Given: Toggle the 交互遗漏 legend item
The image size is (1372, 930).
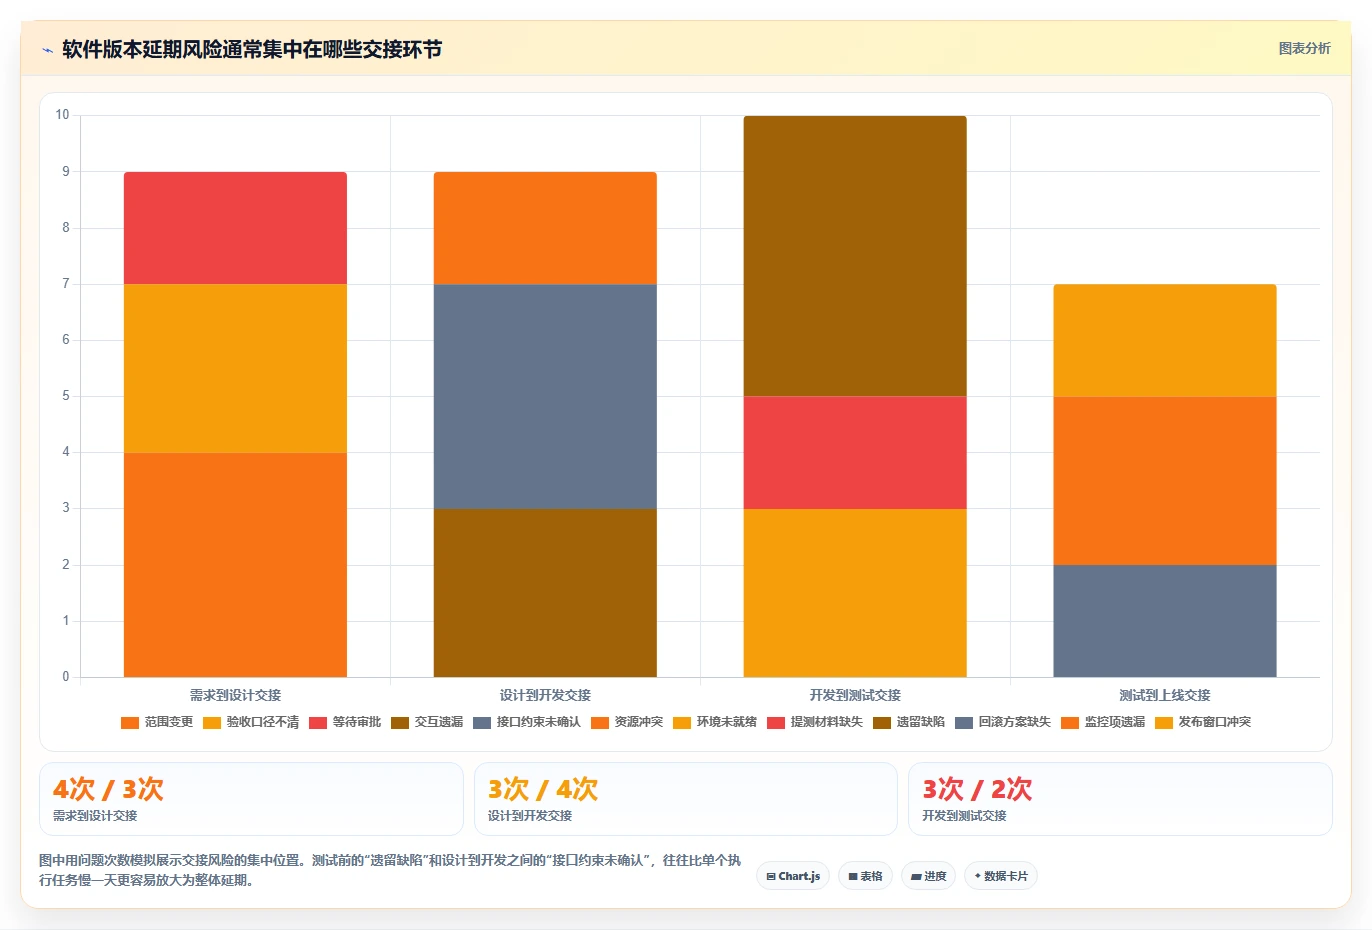Looking at the screenshot, I should point(427,722).
